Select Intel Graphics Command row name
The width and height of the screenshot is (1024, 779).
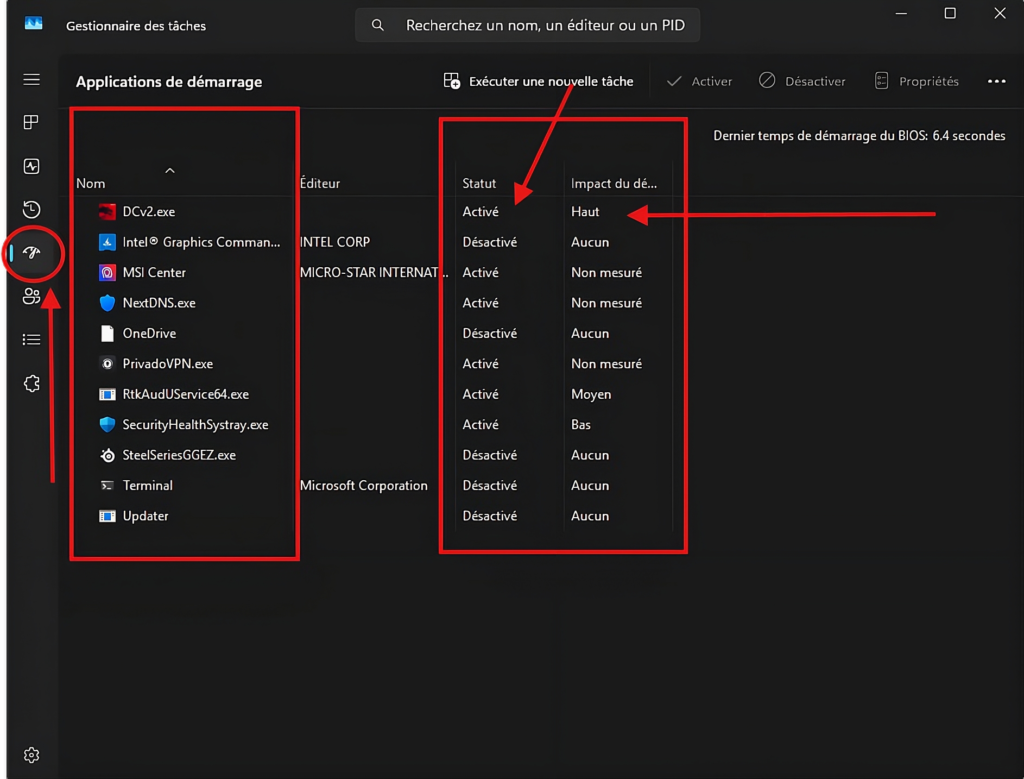tap(201, 242)
